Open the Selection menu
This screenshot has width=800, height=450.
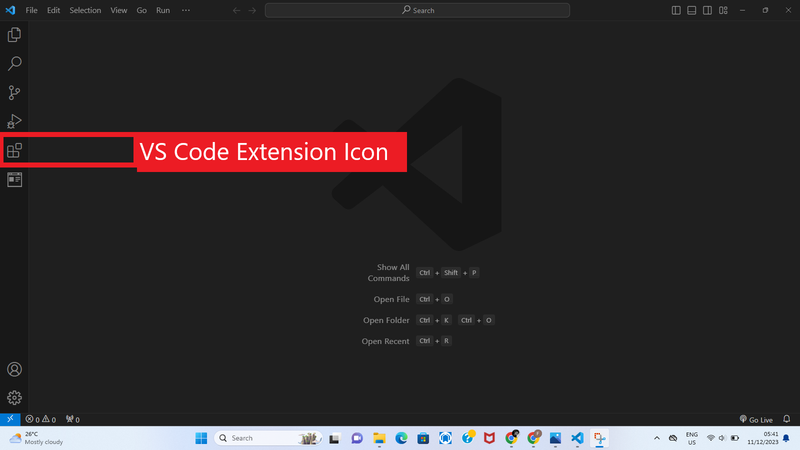[85, 10]
